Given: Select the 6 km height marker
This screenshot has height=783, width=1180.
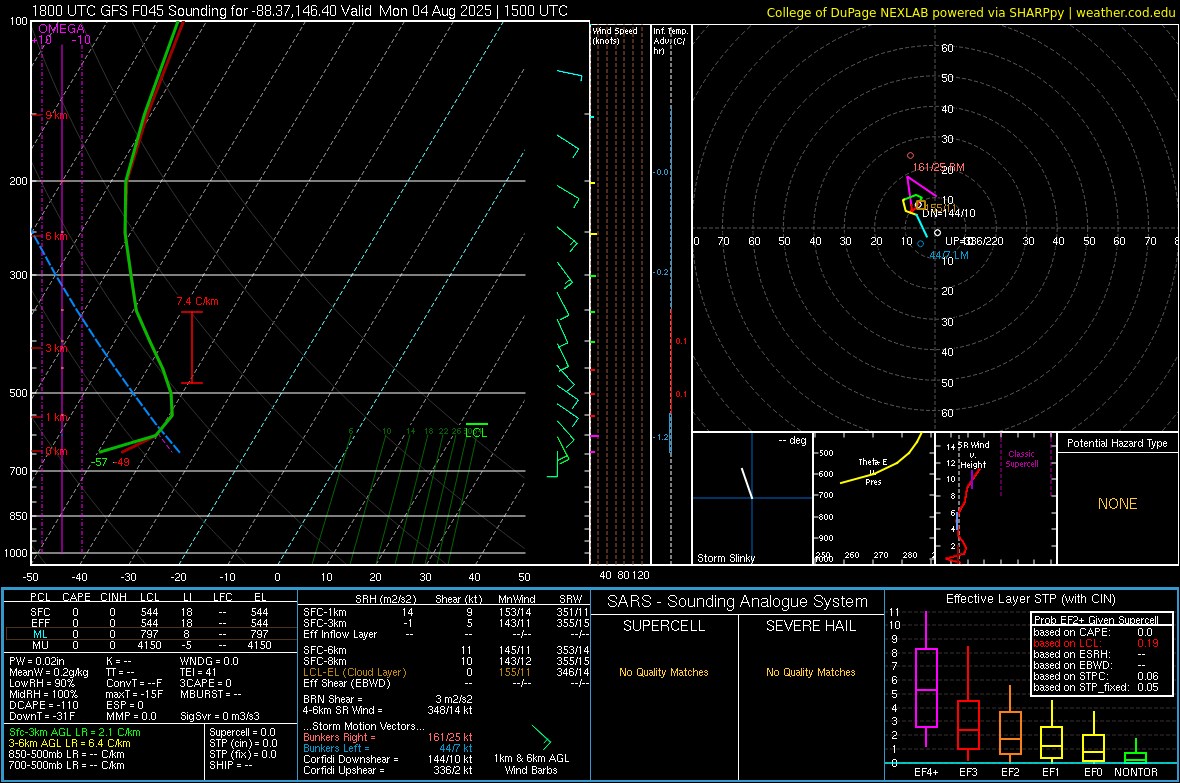Looking at the screenshot, I should pyautogui.click(x=56, y=236).
